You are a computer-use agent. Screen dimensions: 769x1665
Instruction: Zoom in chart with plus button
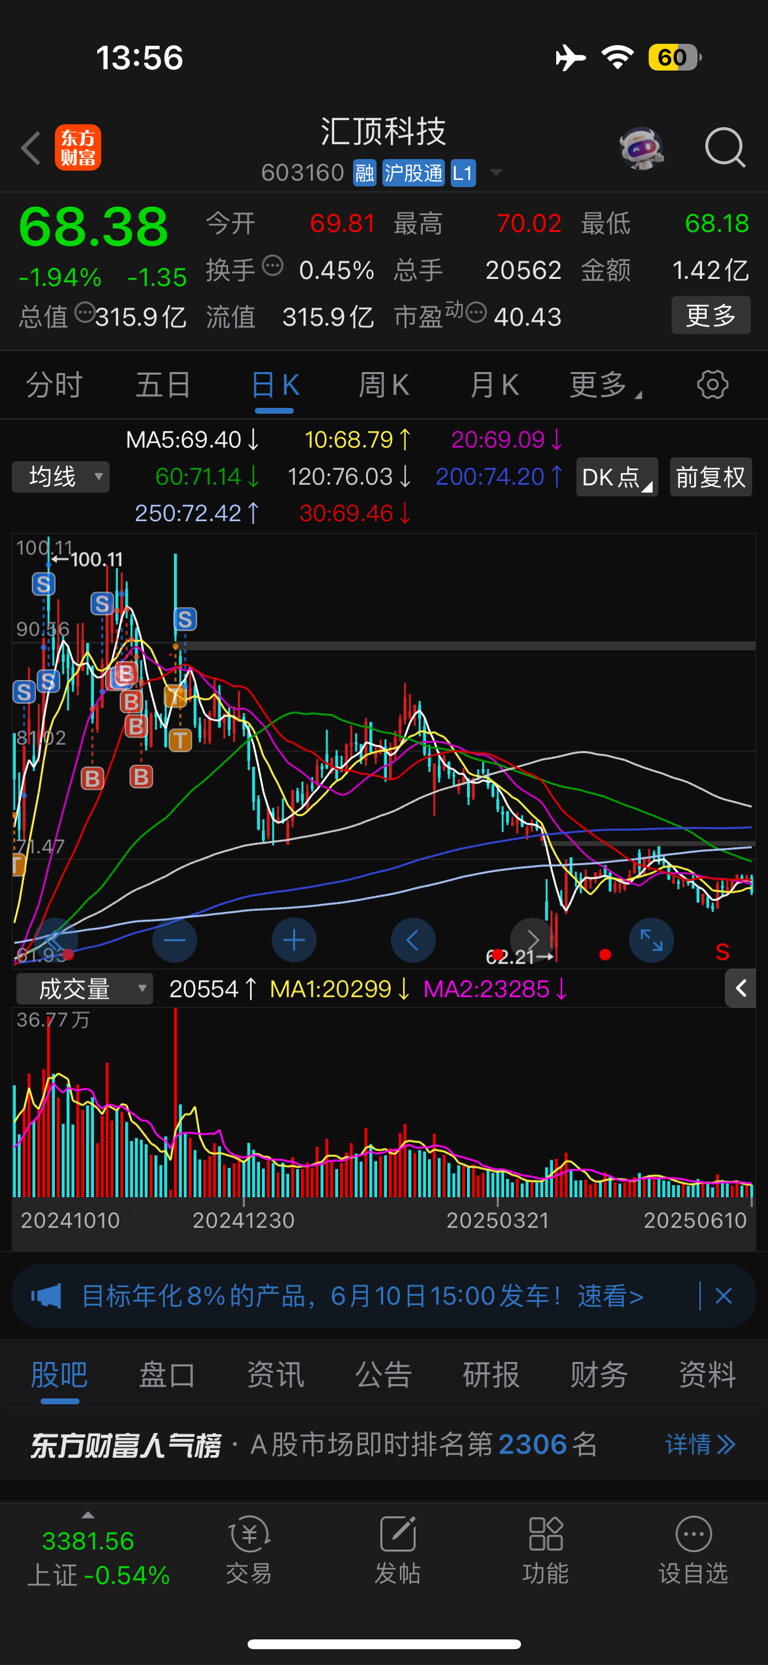(294, 940)
